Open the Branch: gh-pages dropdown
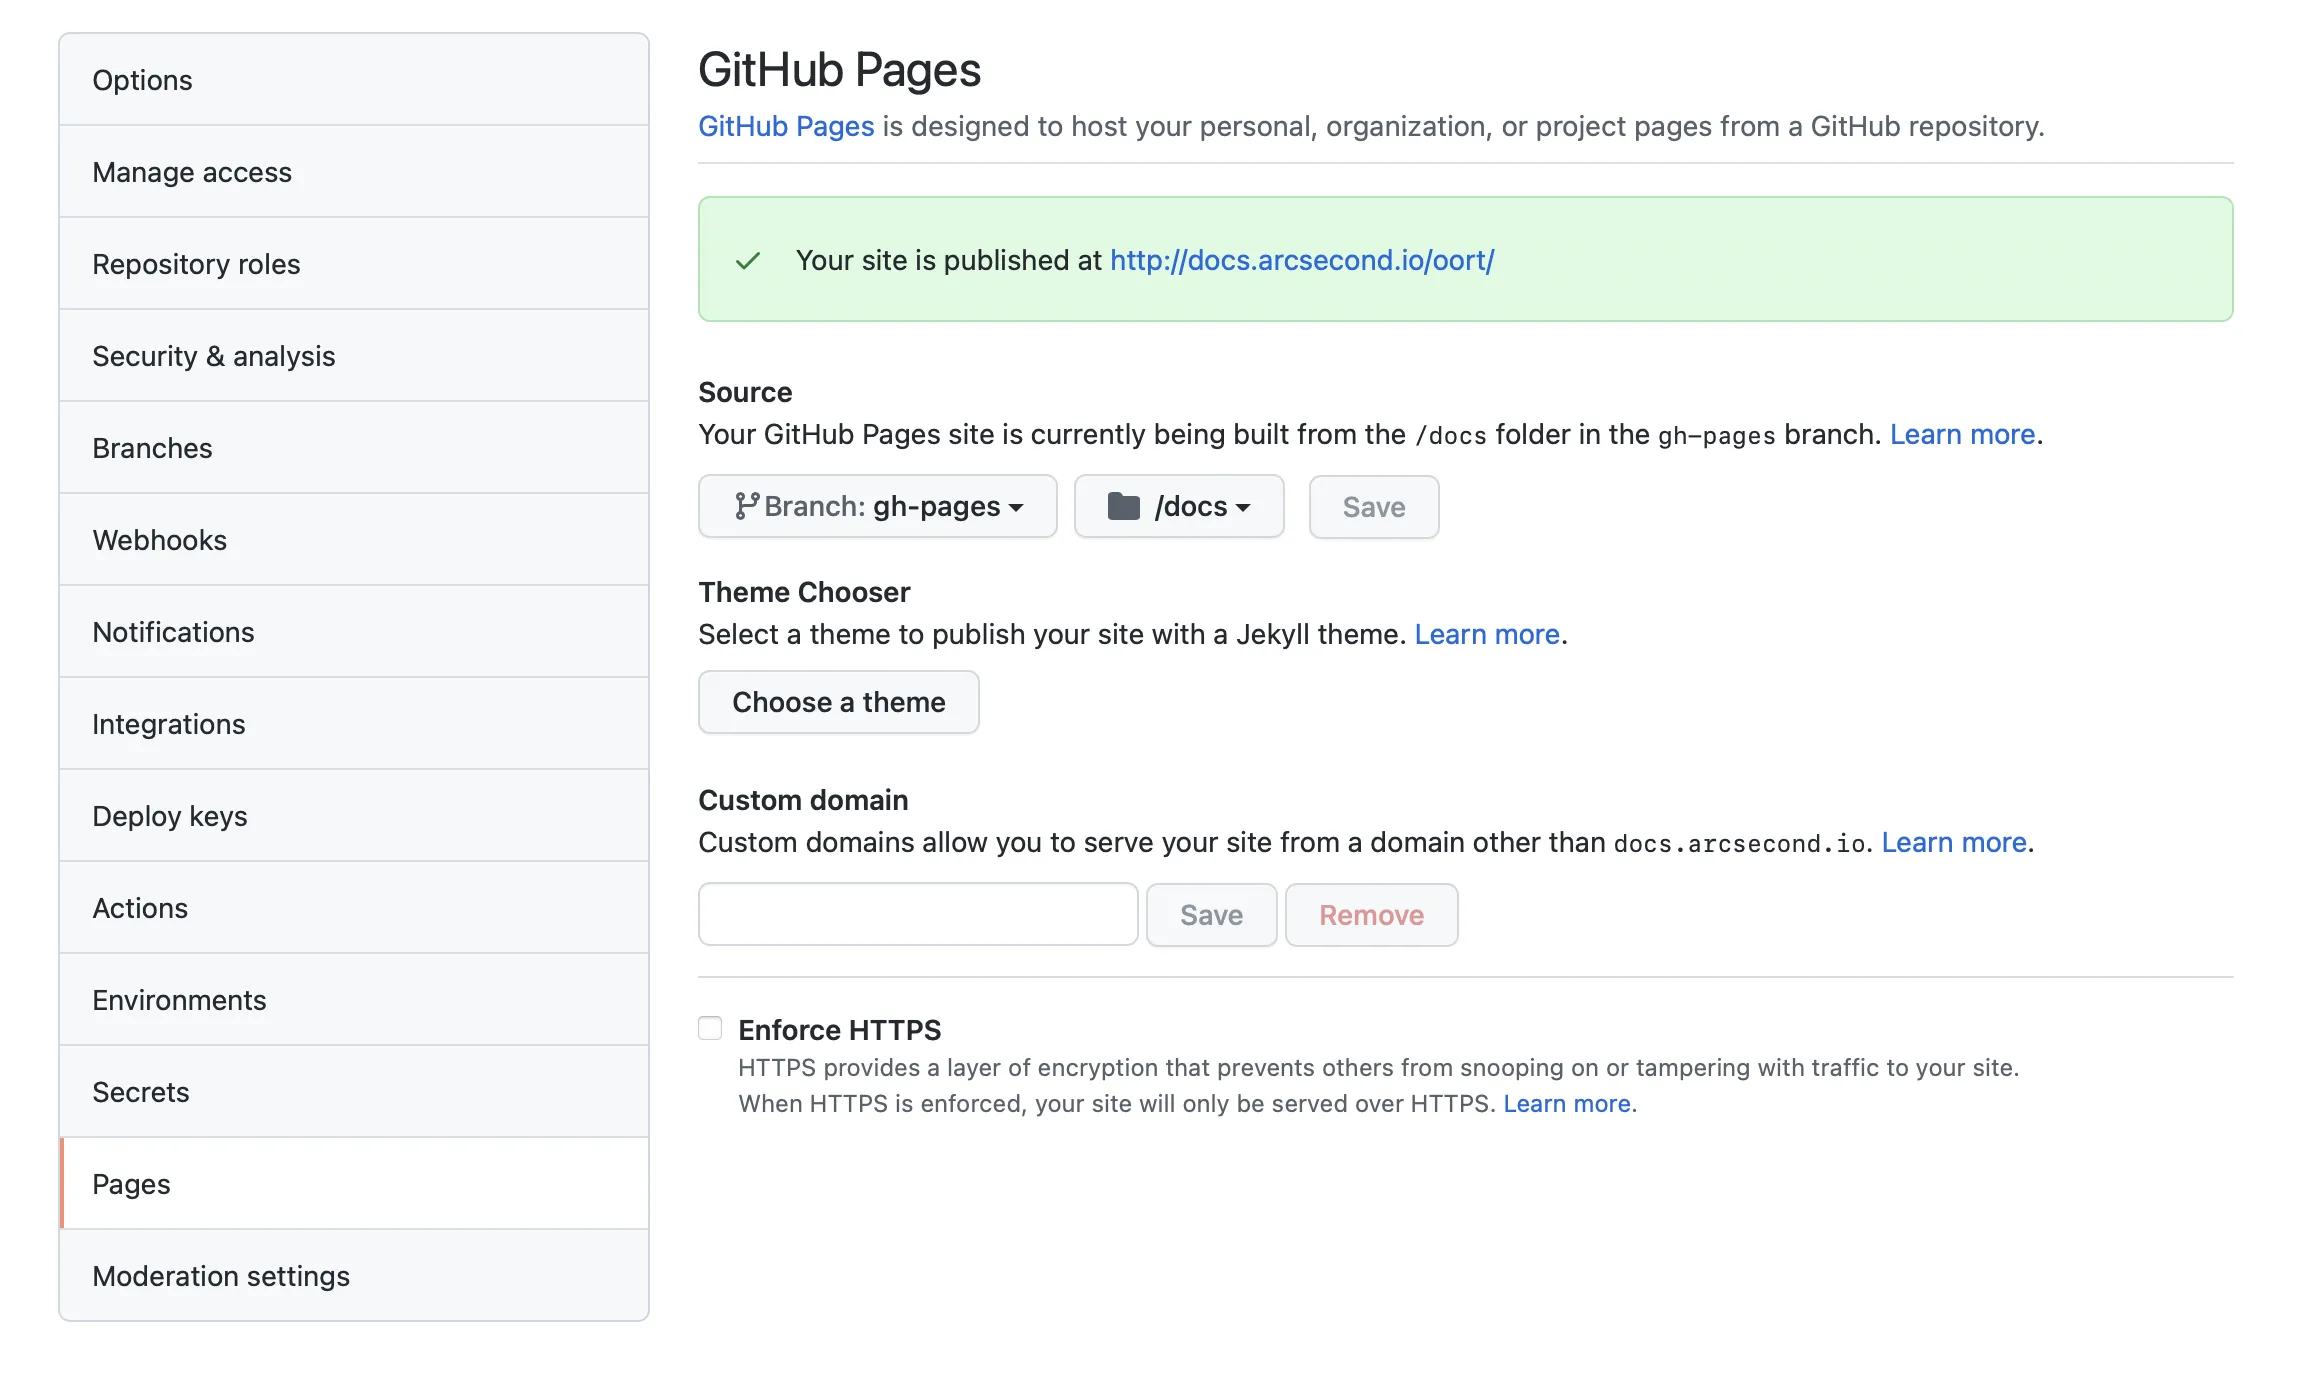Screen dimensions: 2300x1376 877,506
